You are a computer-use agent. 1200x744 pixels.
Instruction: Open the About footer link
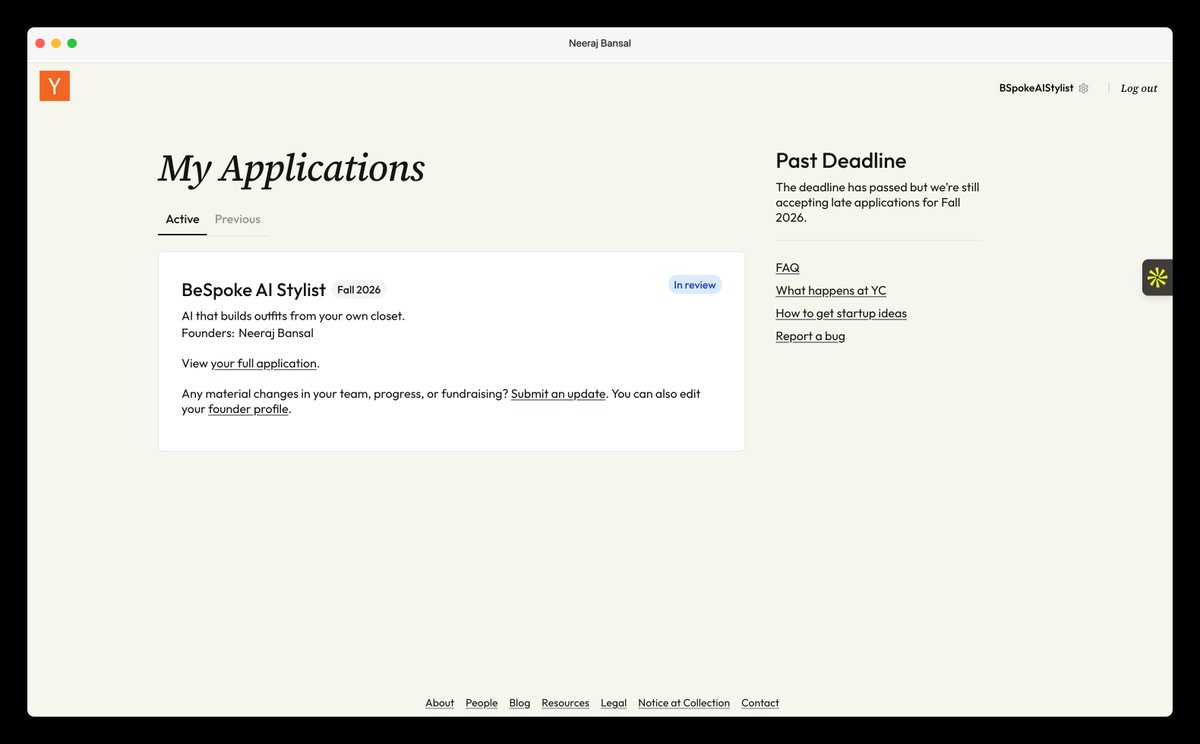click(440, 703)
